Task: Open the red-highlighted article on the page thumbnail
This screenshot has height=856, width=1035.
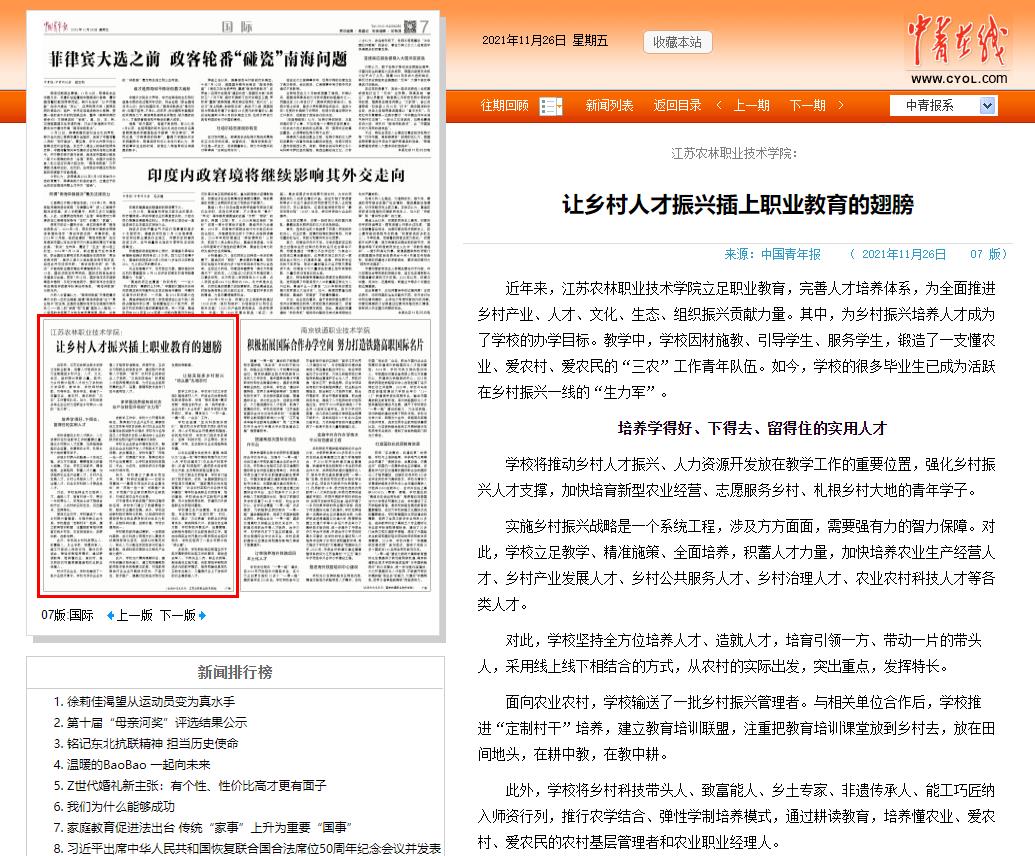Action: pyautogui.click(x=138, y=457)
